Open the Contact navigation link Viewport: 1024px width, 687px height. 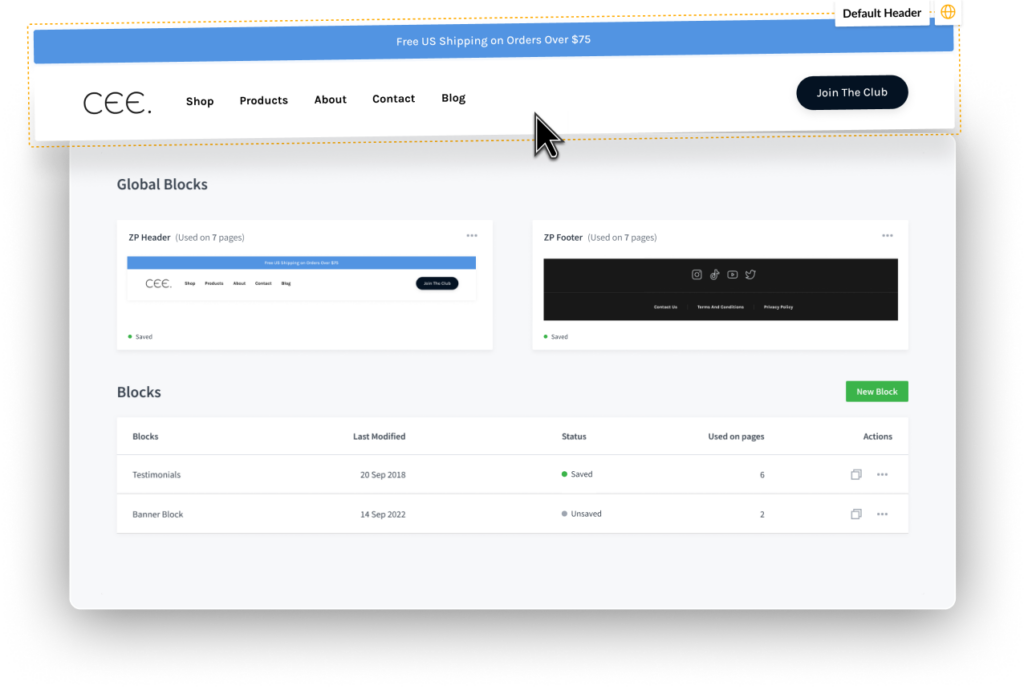pos(393,99)
